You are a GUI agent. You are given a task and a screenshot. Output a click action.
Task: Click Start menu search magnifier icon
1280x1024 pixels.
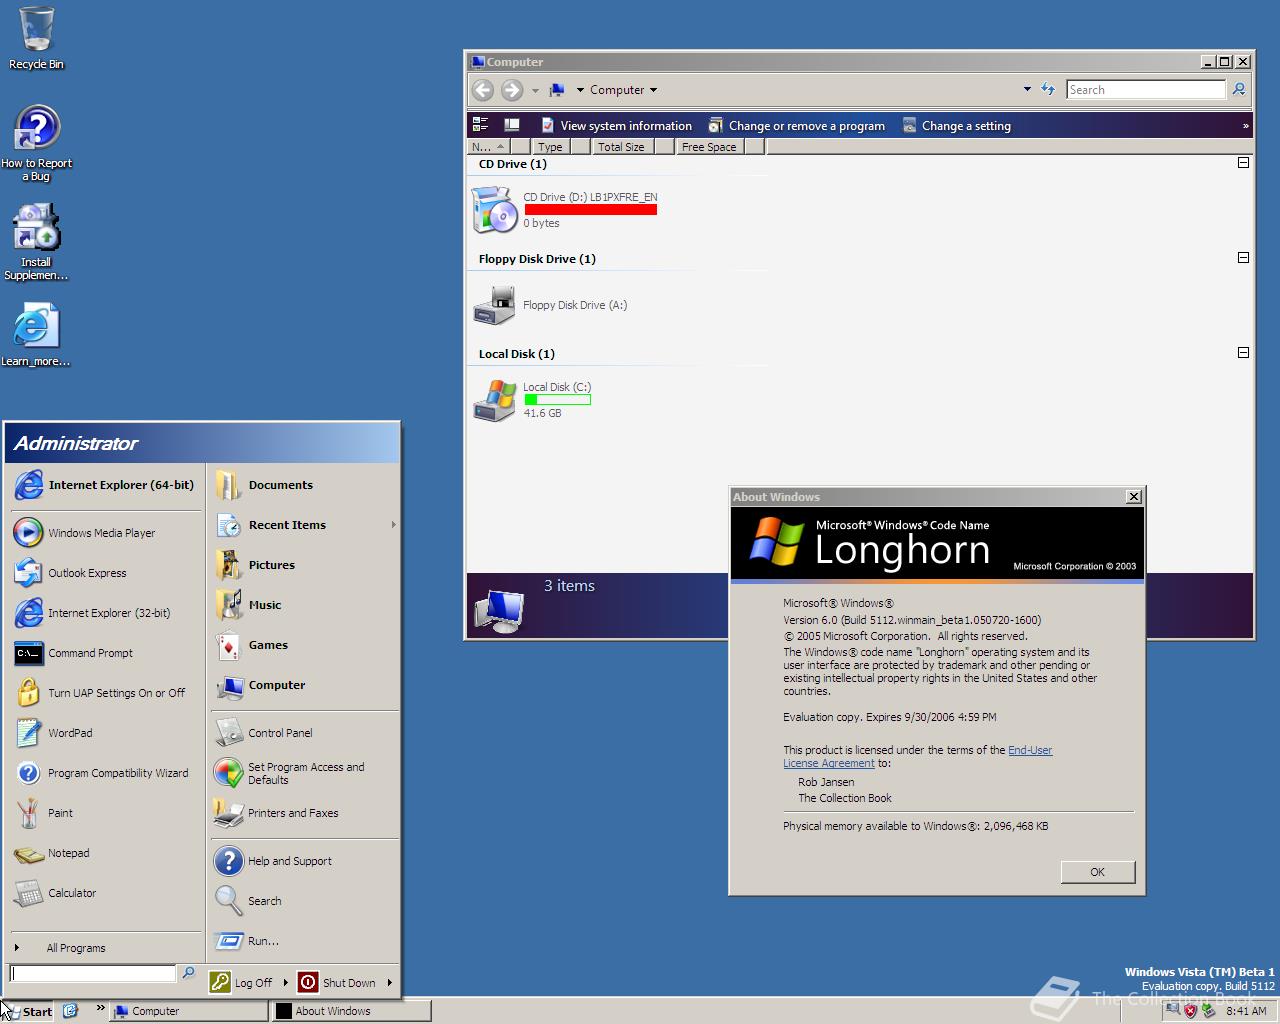pyautogui.click(x=188, y=973)
